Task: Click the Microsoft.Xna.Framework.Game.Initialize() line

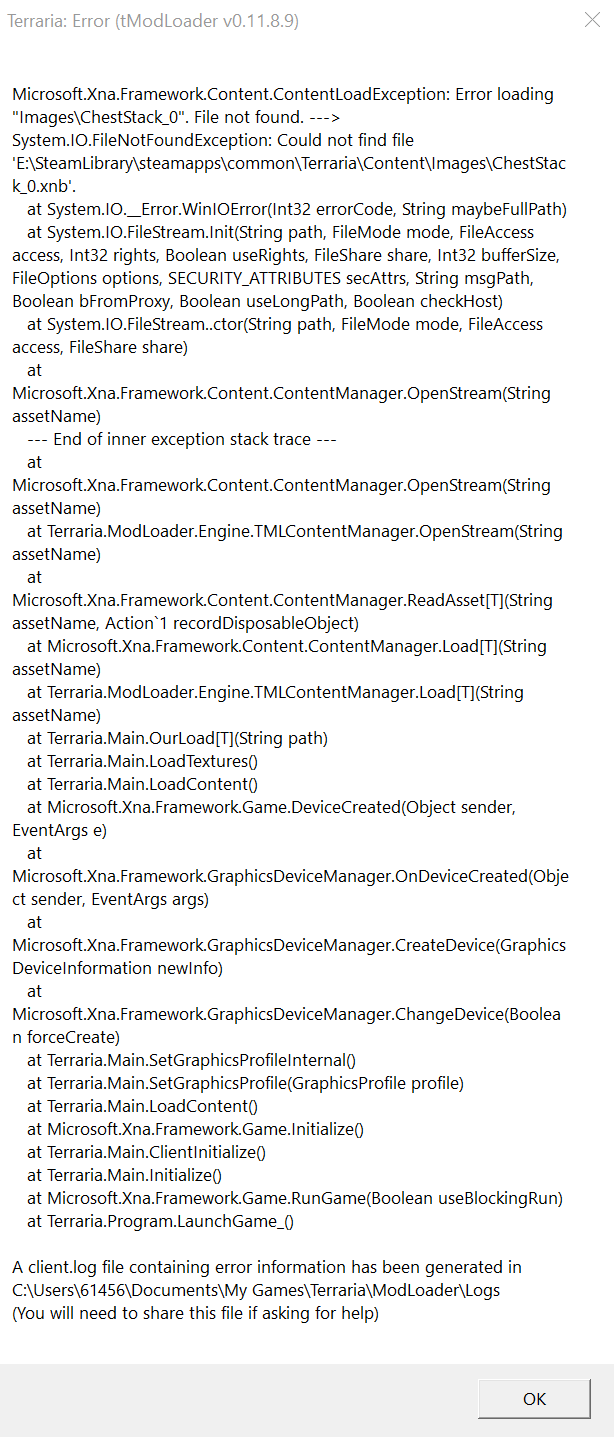Action: tap(196, 1129)
